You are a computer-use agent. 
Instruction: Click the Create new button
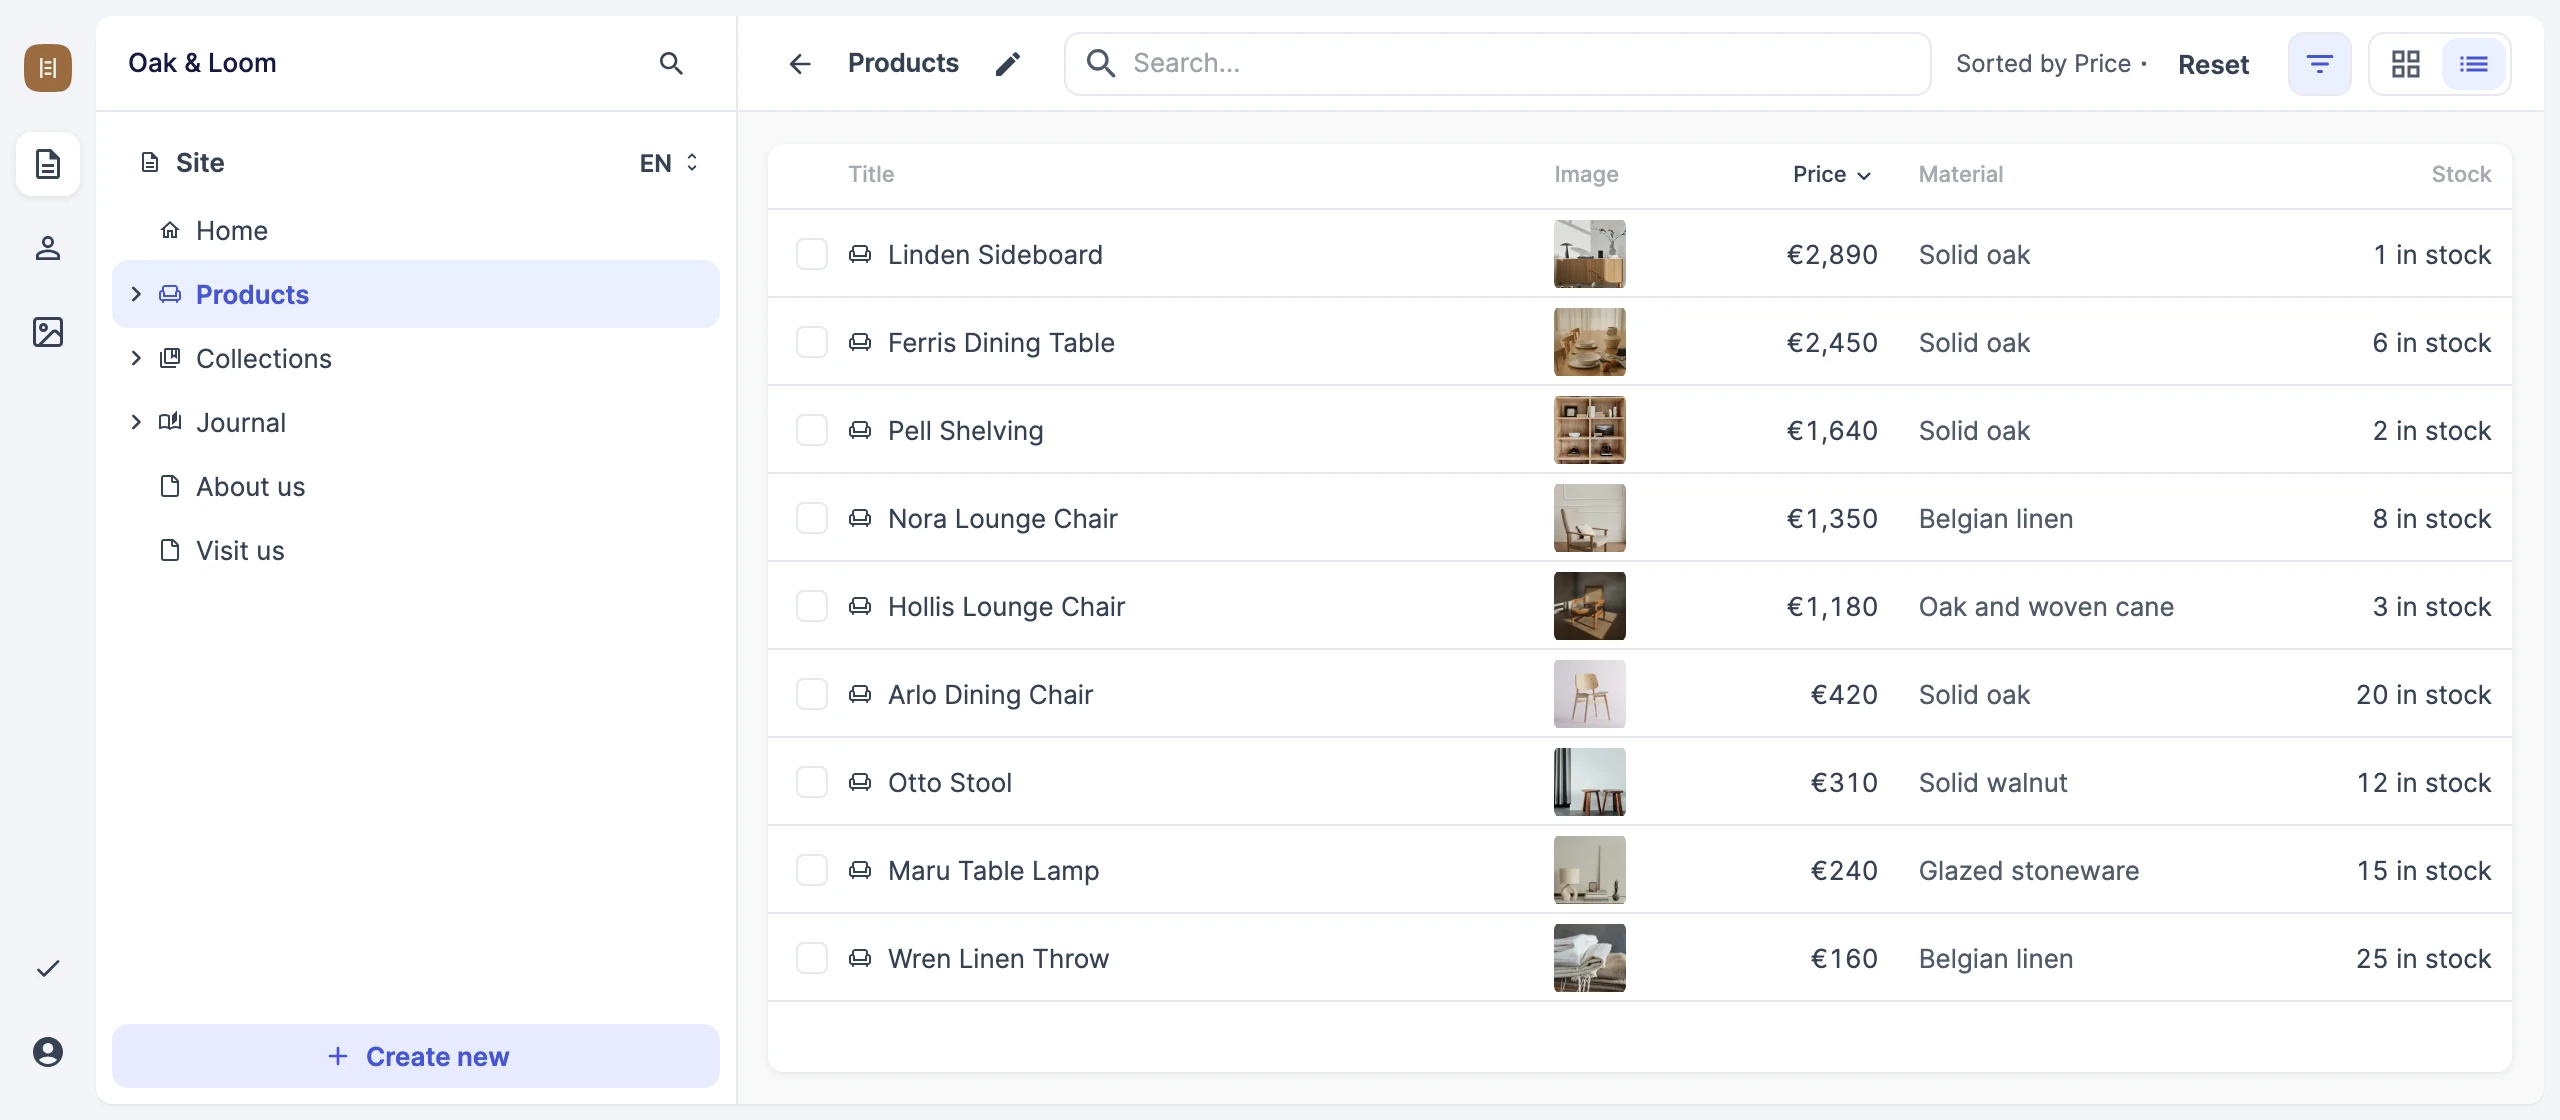416,1056
